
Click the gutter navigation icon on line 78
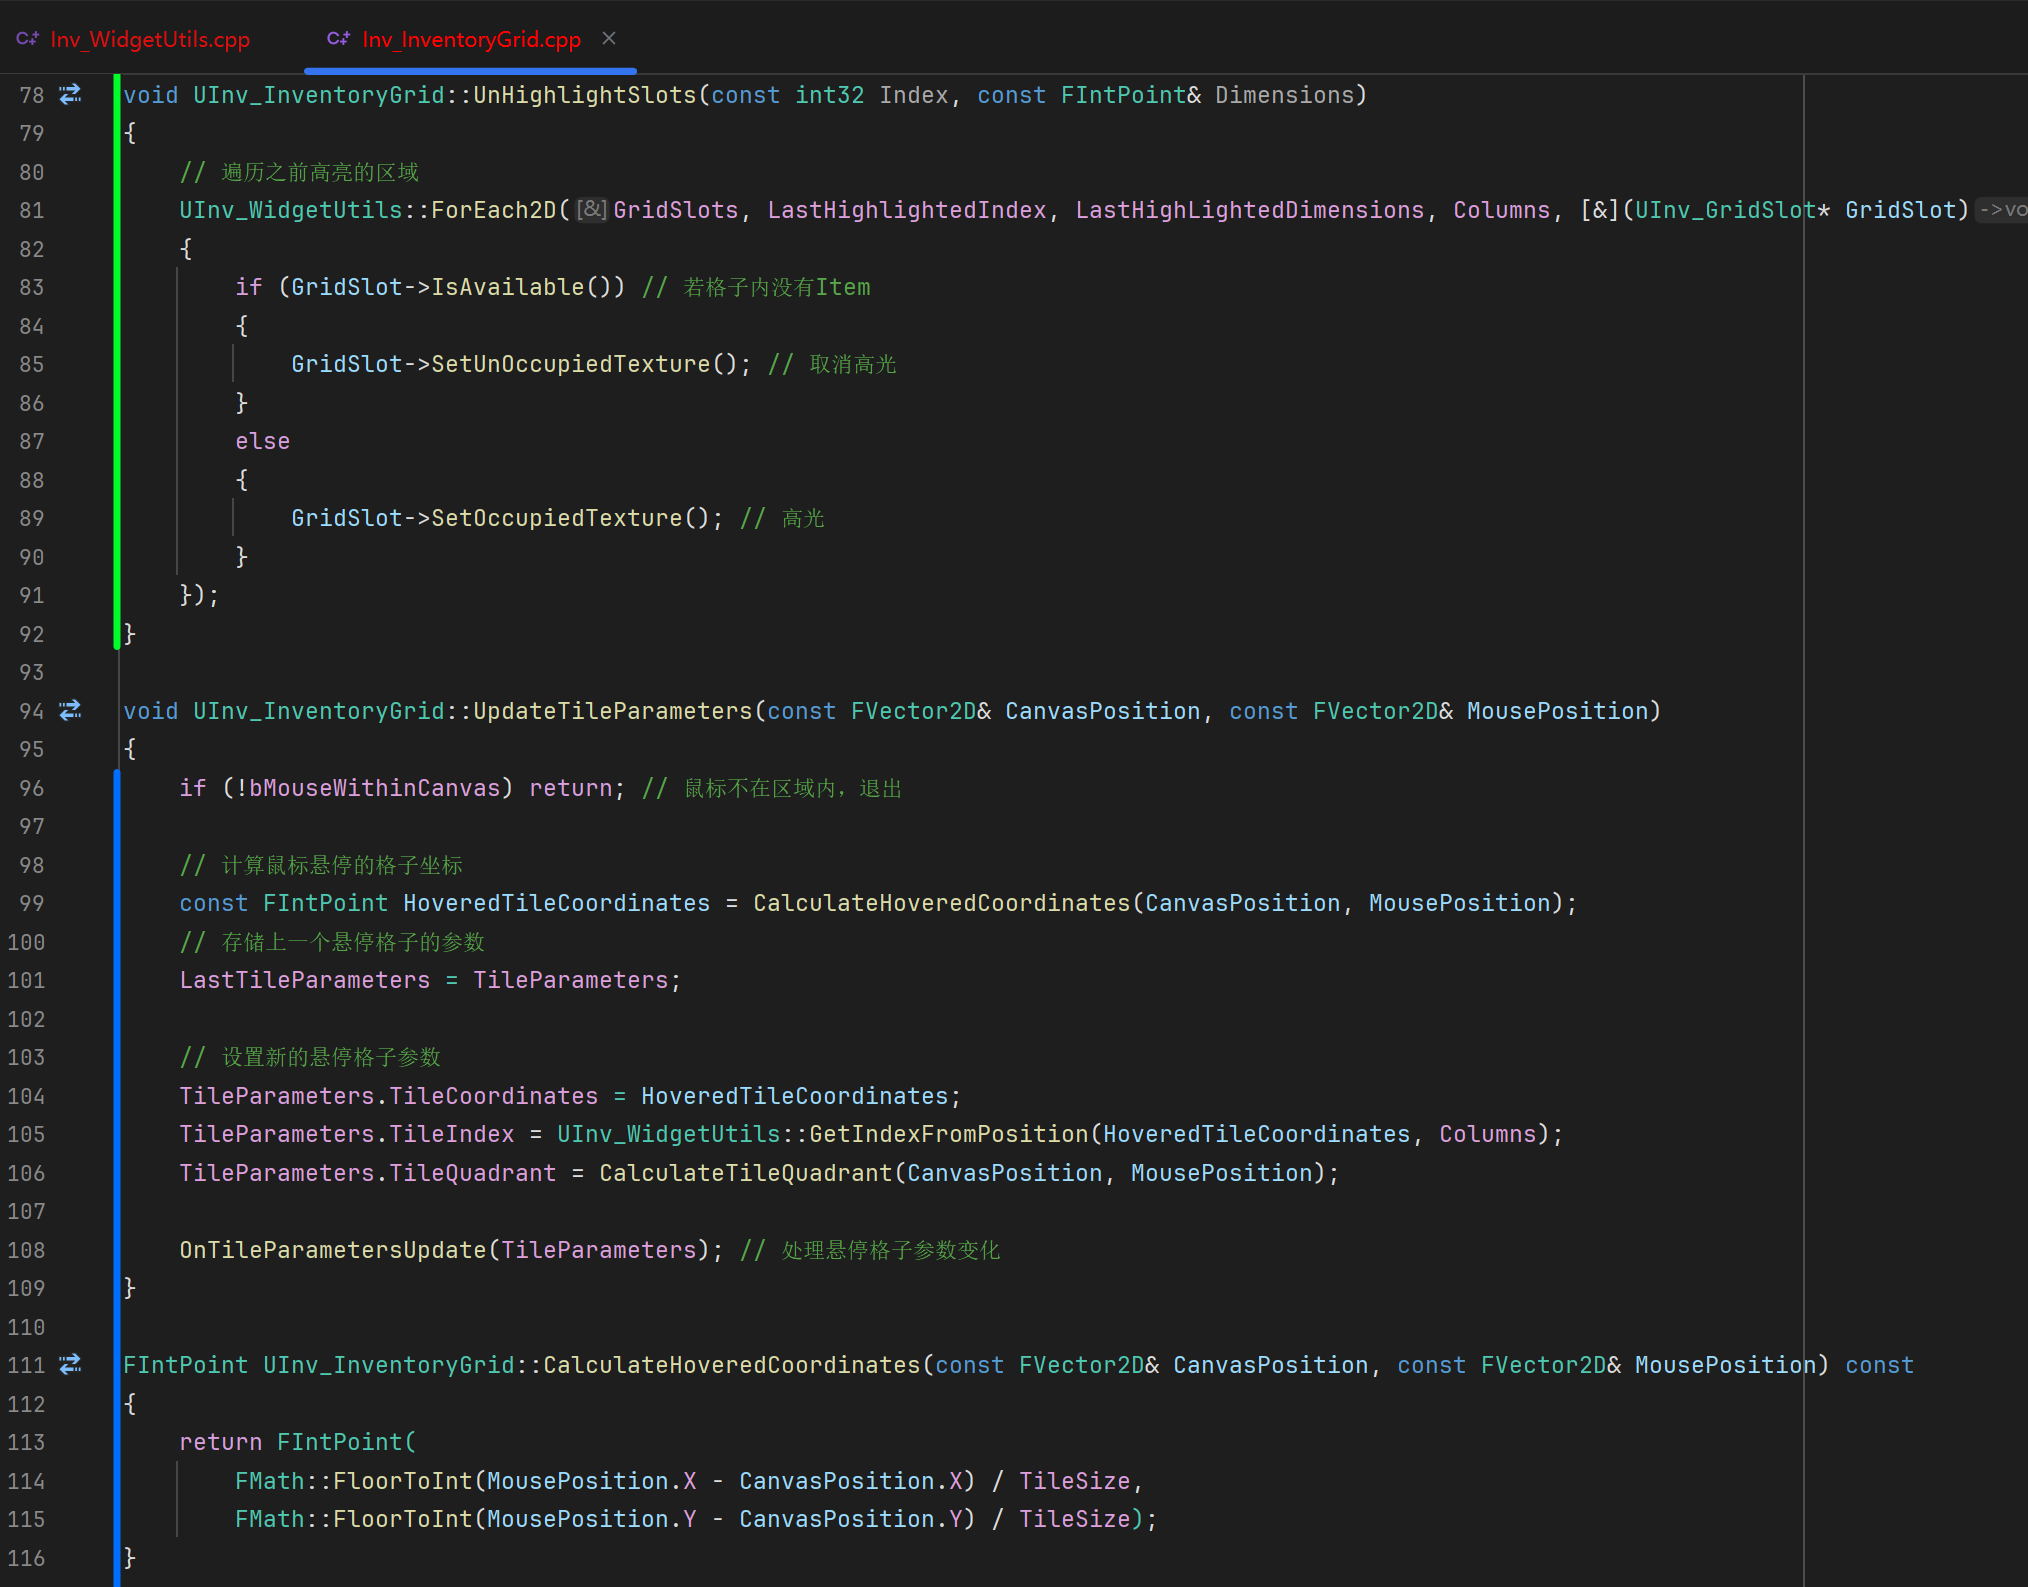[x=70, y=95]
